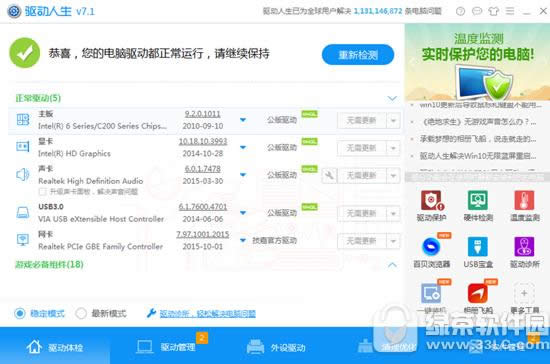Image resolution: width=550 pixels, height=364 pixels.
Task: Open the skin shirt icon in the title bar
Action: coord(494,12)
